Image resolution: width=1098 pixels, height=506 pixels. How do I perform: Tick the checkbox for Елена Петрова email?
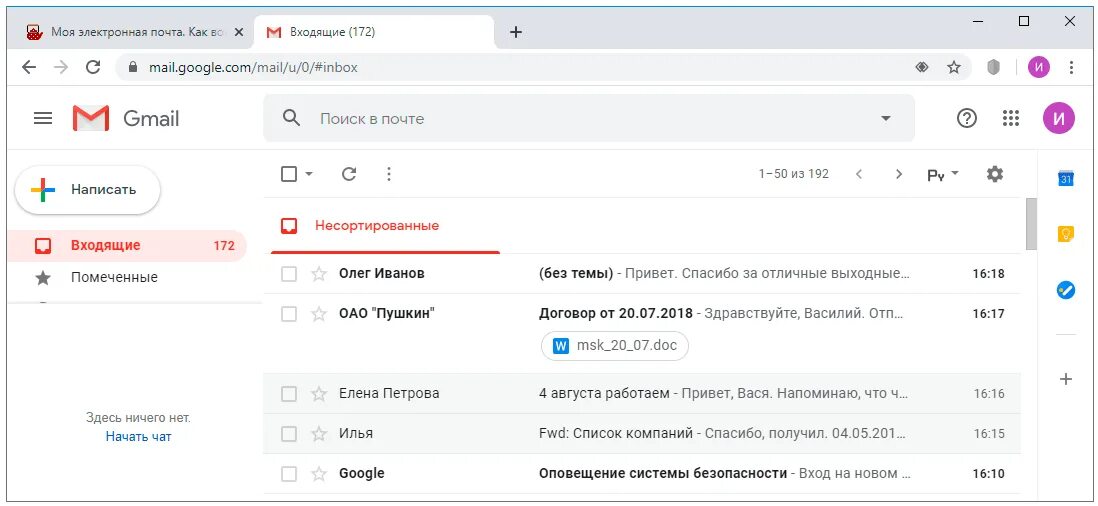coord(289,394)
